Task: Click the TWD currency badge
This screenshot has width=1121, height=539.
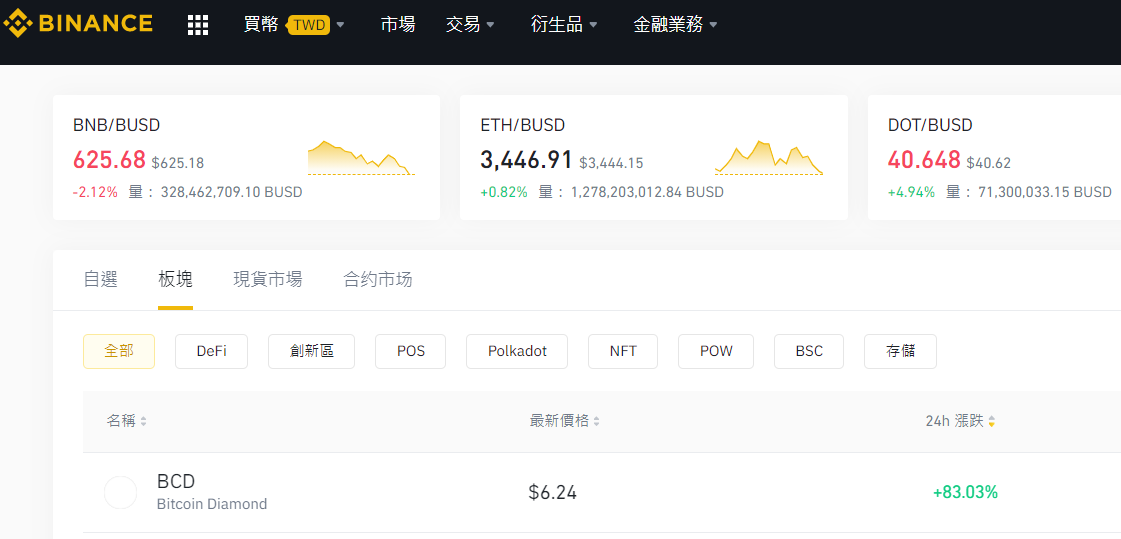Action: click(x=309, y=25)
